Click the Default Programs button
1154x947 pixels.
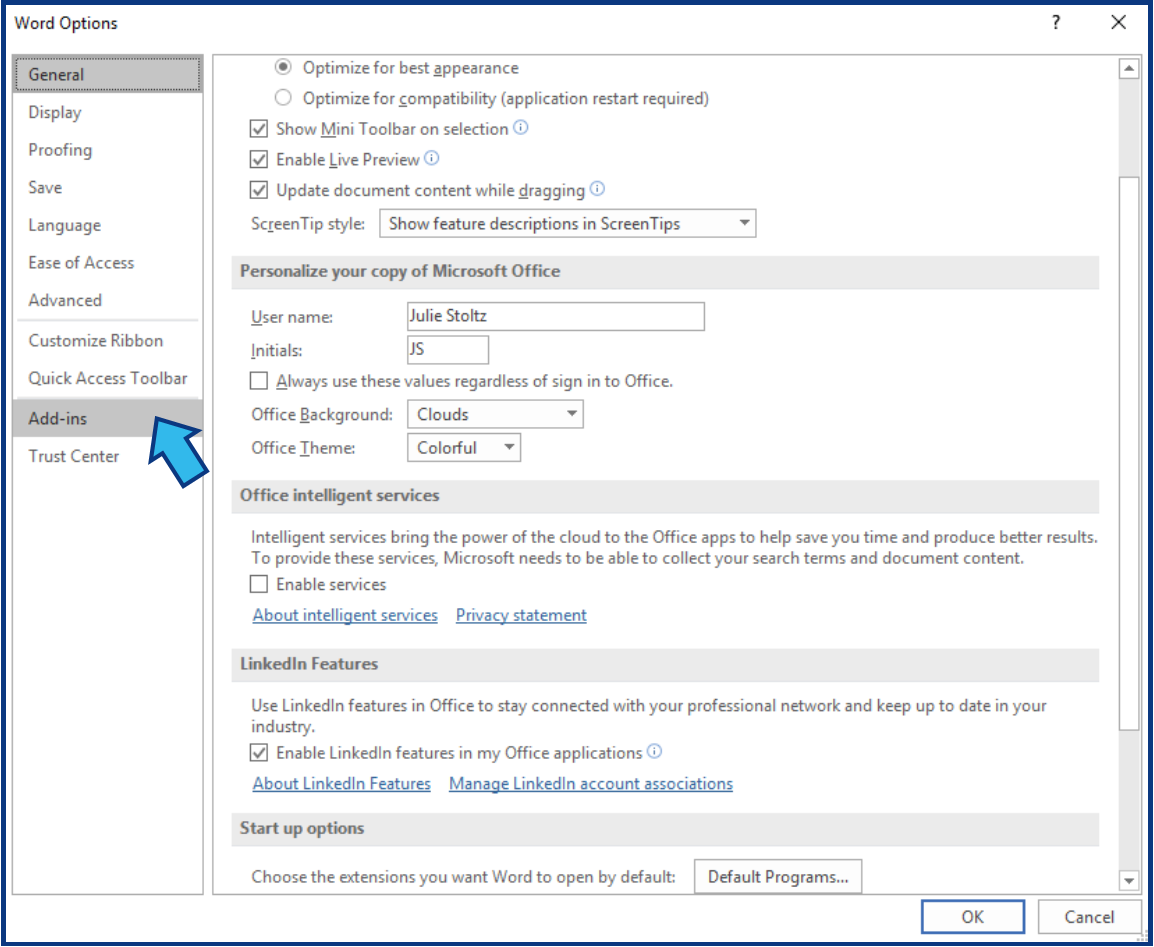(x=777, y=876)
